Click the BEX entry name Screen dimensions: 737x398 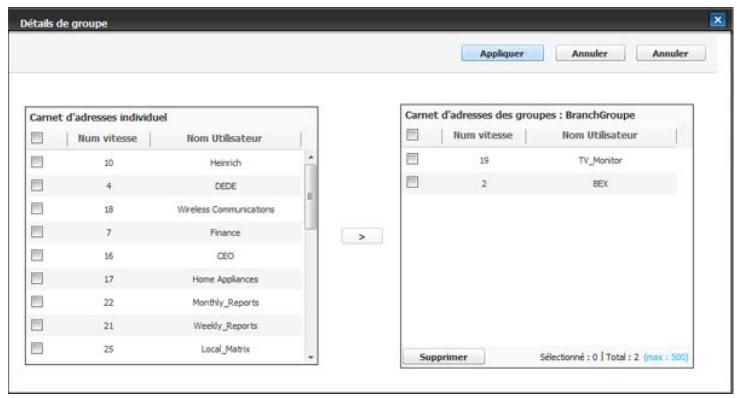[600, 184]
